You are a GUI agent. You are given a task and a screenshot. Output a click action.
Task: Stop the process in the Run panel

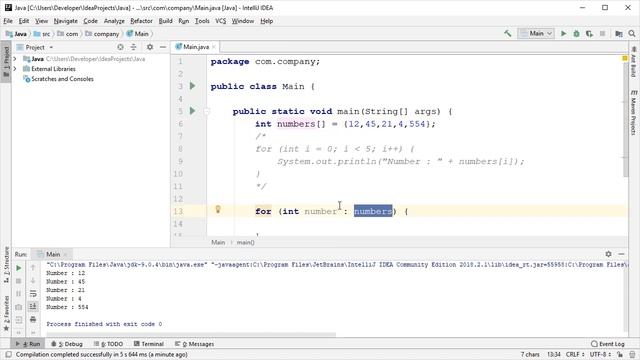click(x=19, y=281)
